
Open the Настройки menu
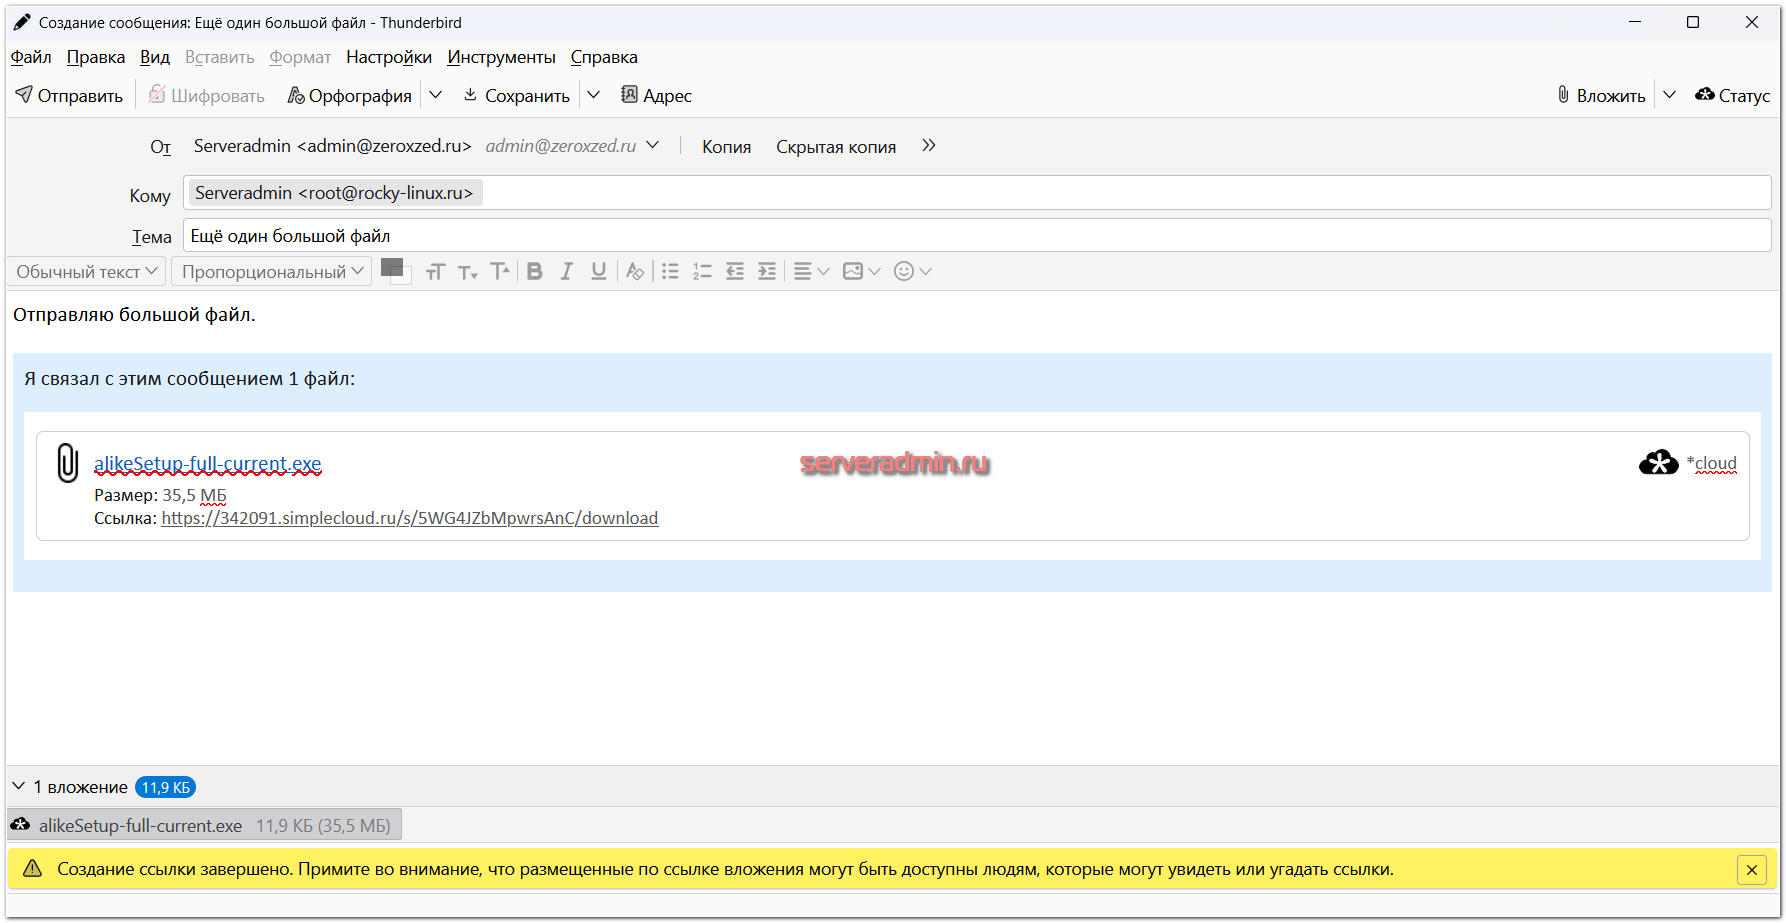[x=388, y=57]
